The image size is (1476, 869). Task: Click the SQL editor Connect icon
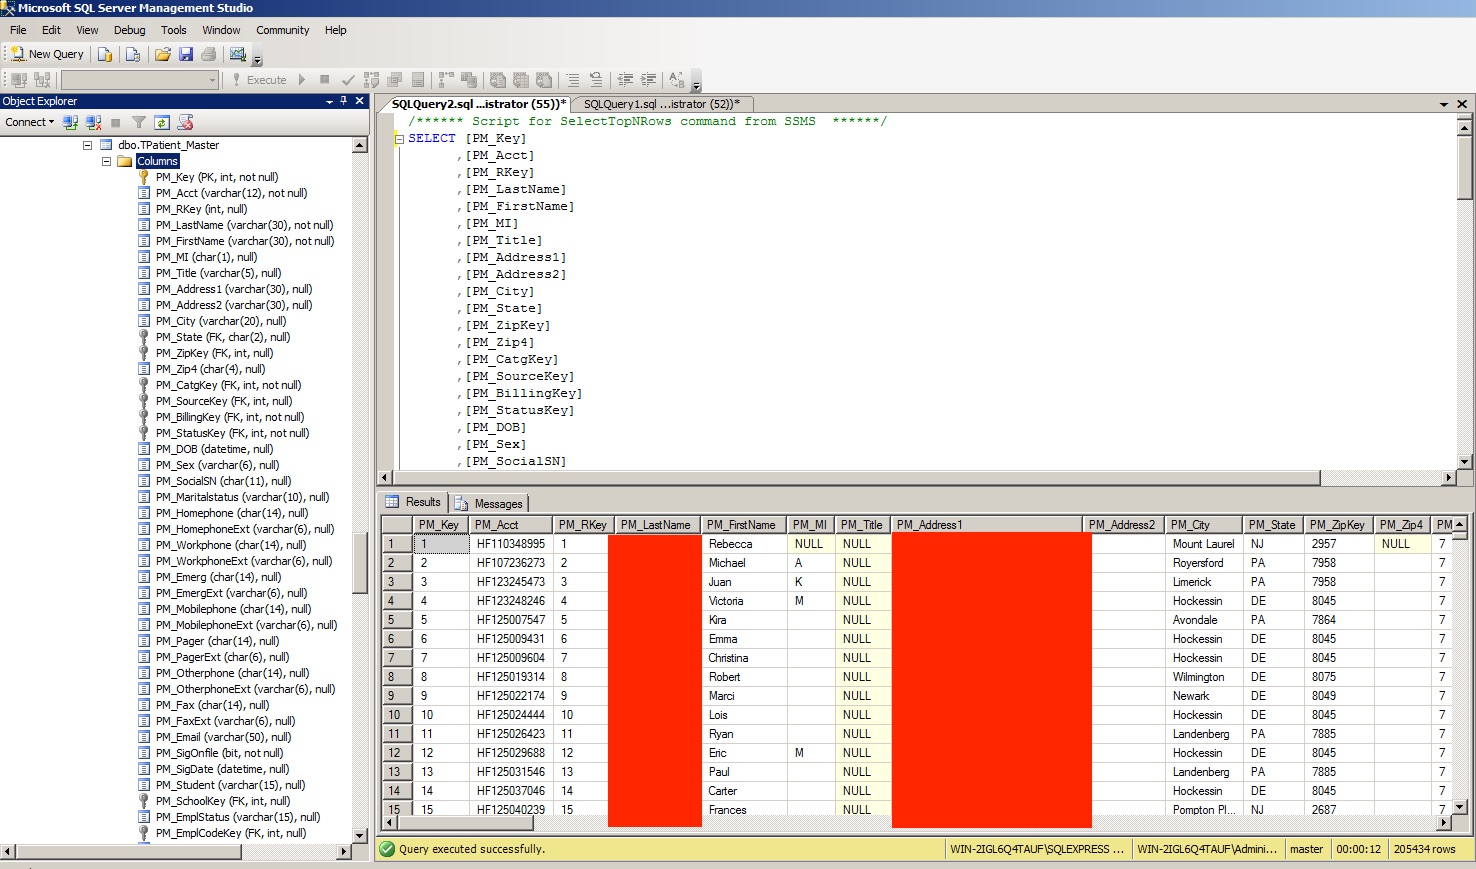(19, 79)
